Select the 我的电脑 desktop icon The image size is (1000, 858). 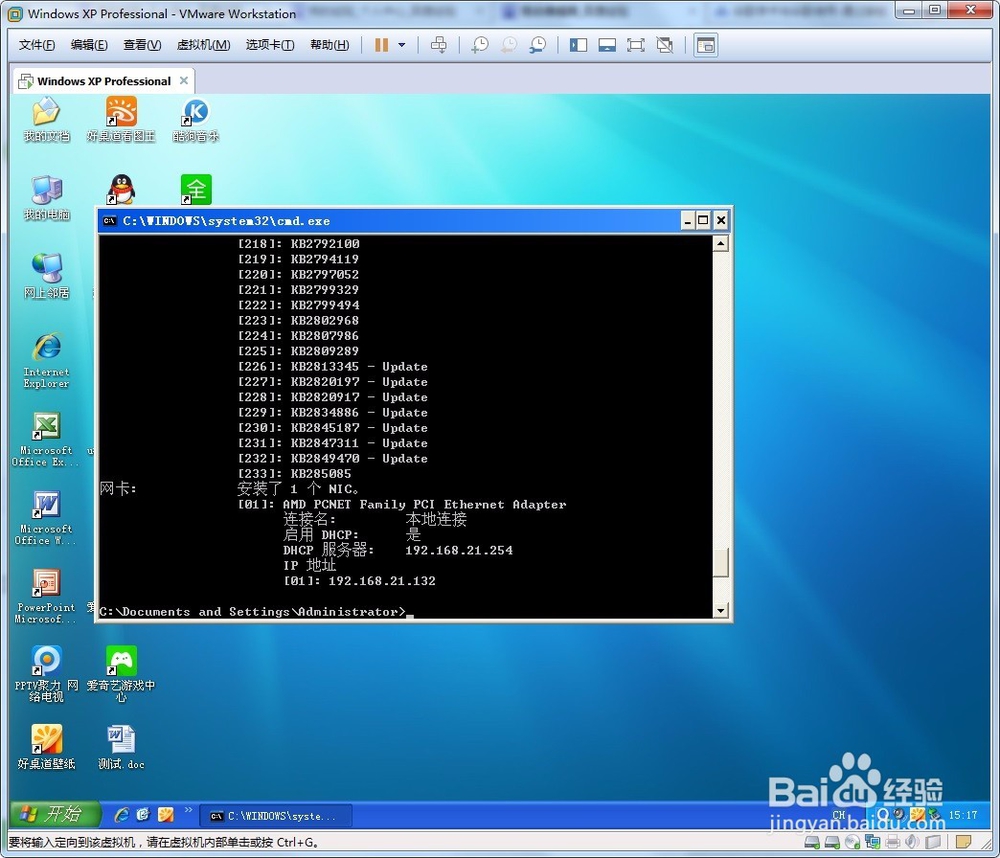tap(47, 198)
